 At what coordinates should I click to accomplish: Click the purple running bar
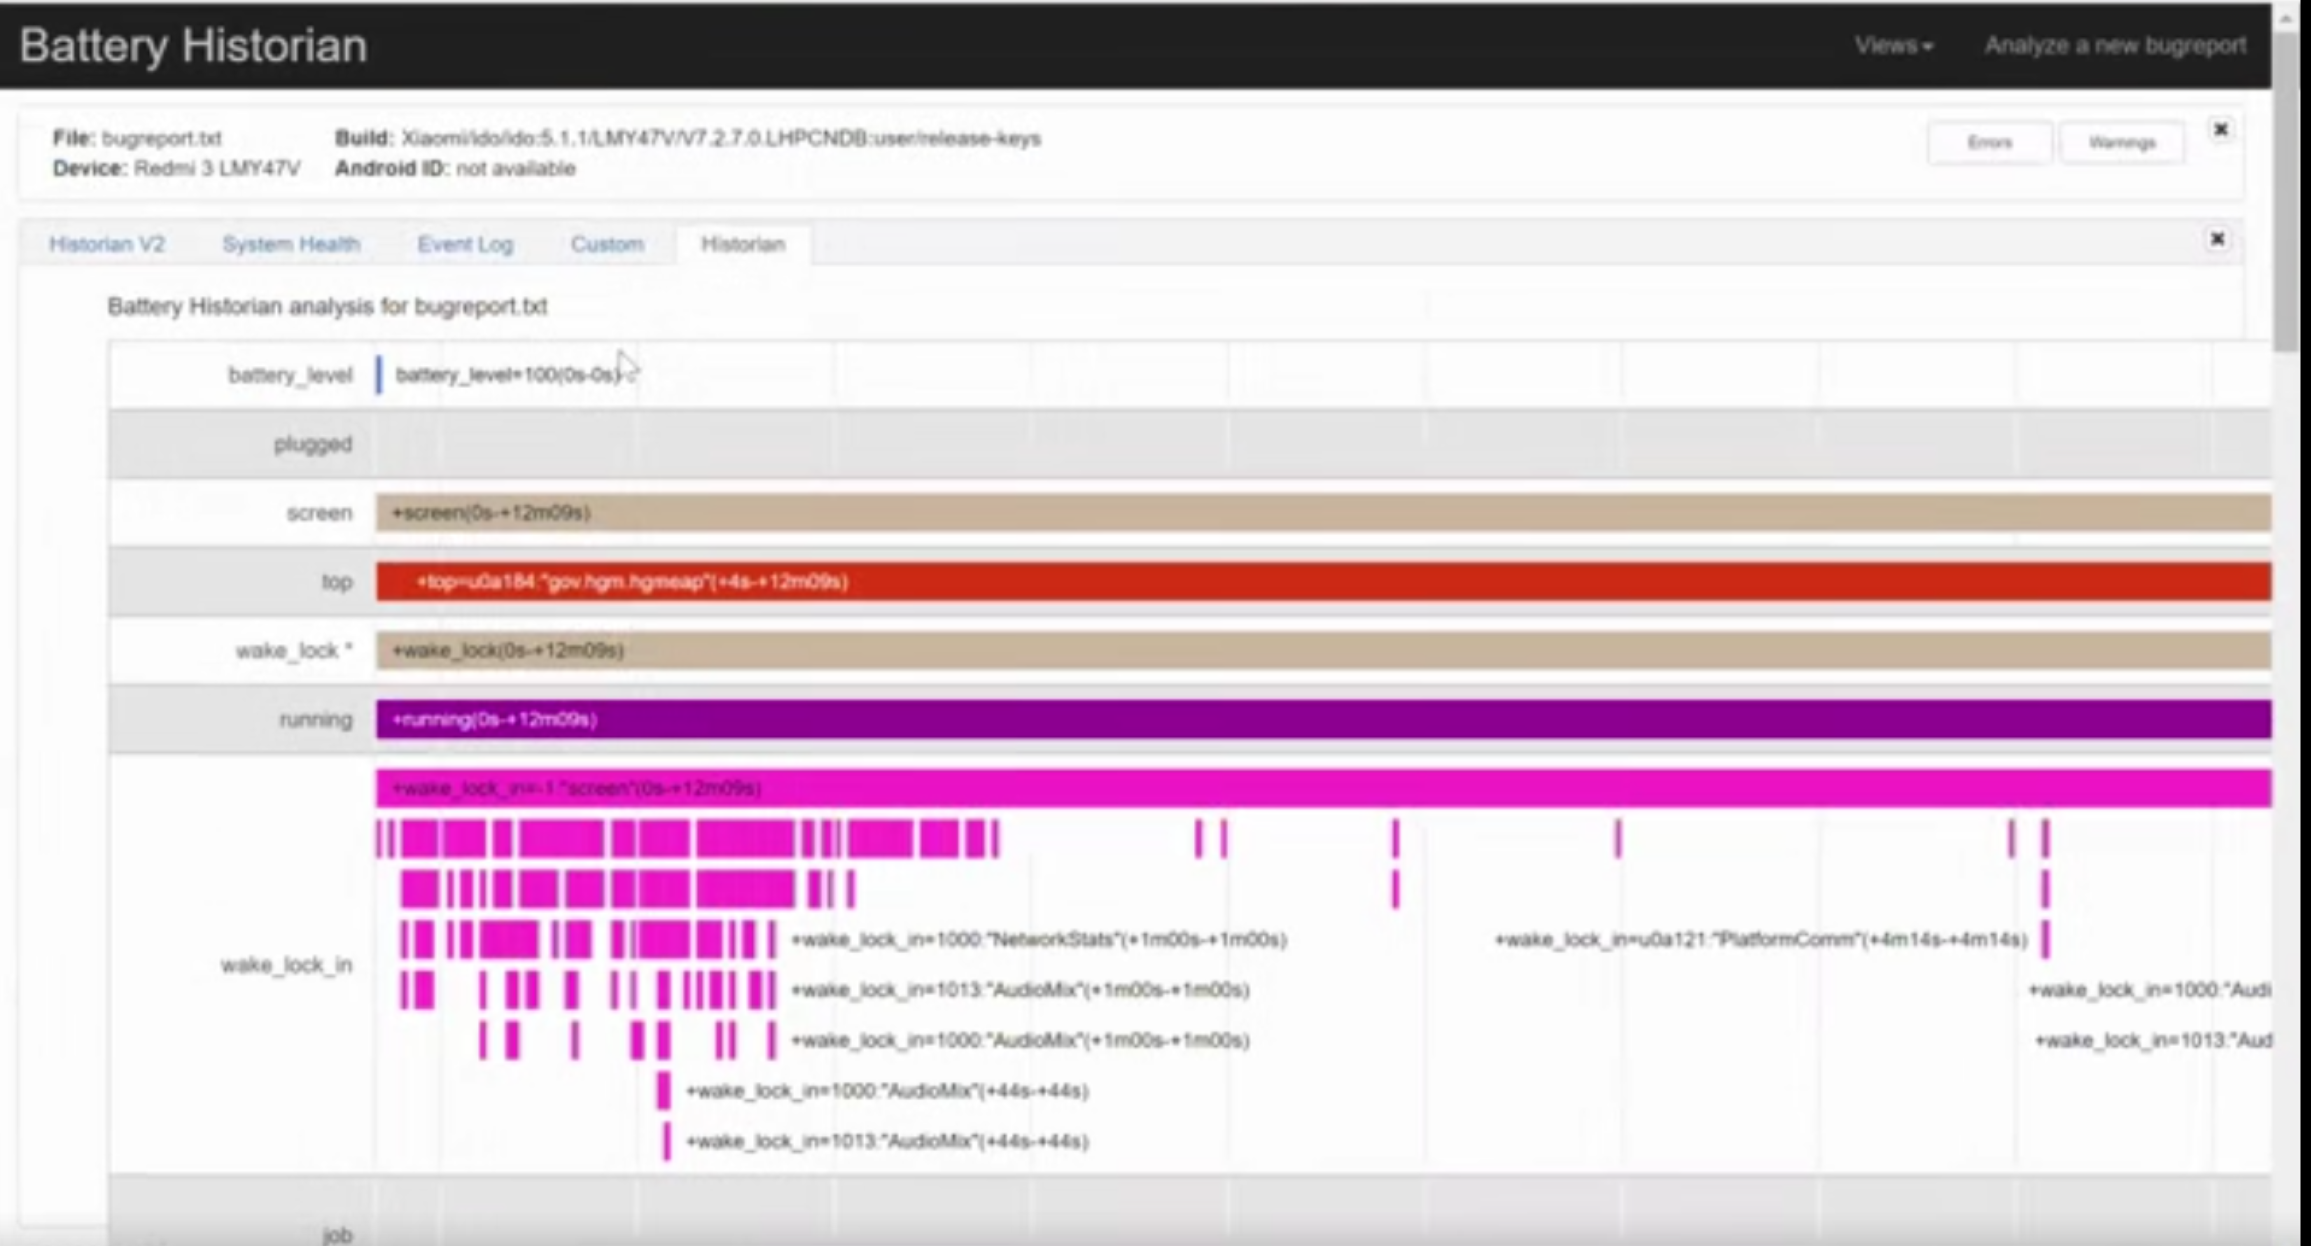pos(1322,719)
